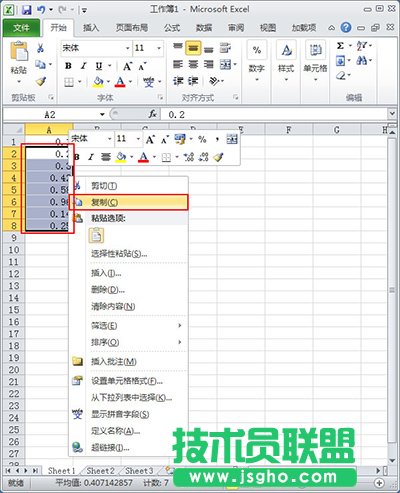
Task: Click mini toolbar comma style icon
Action: [217, 139]
